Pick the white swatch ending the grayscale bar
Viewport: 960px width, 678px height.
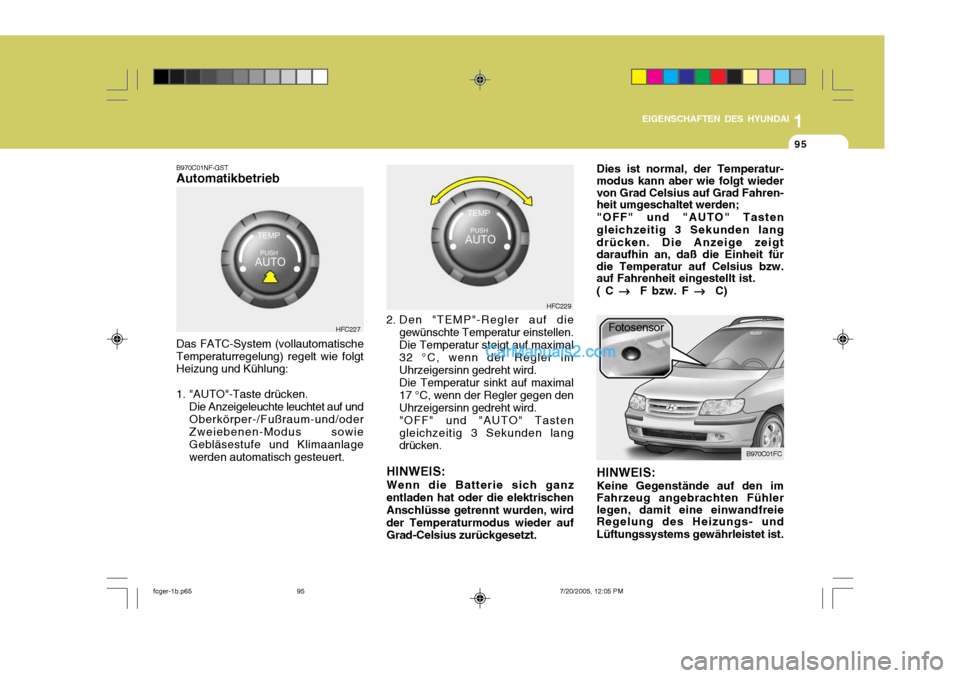(320, 77)
